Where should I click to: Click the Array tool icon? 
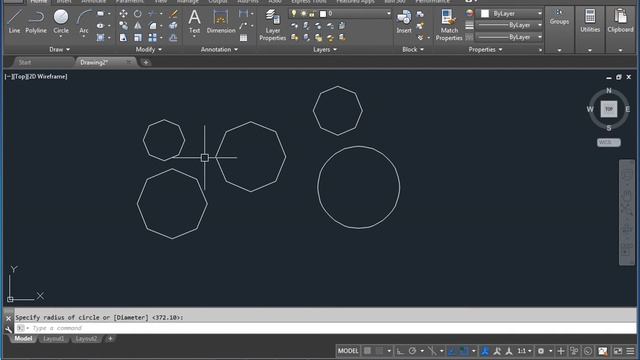[153, 38]
